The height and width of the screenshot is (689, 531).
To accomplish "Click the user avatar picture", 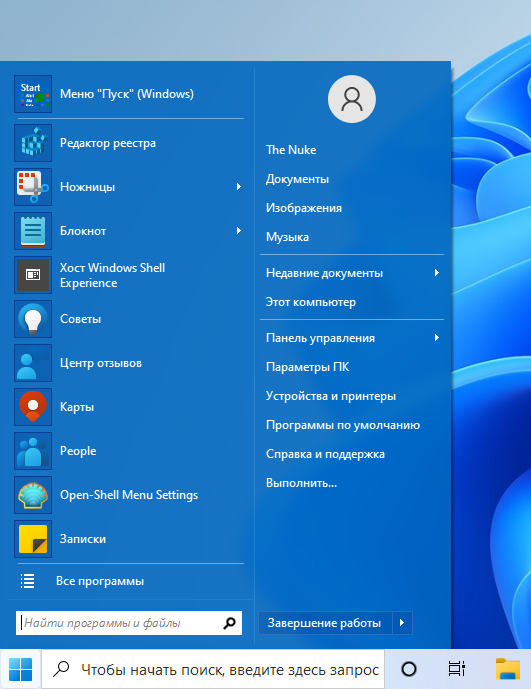I will pos(352,99).
